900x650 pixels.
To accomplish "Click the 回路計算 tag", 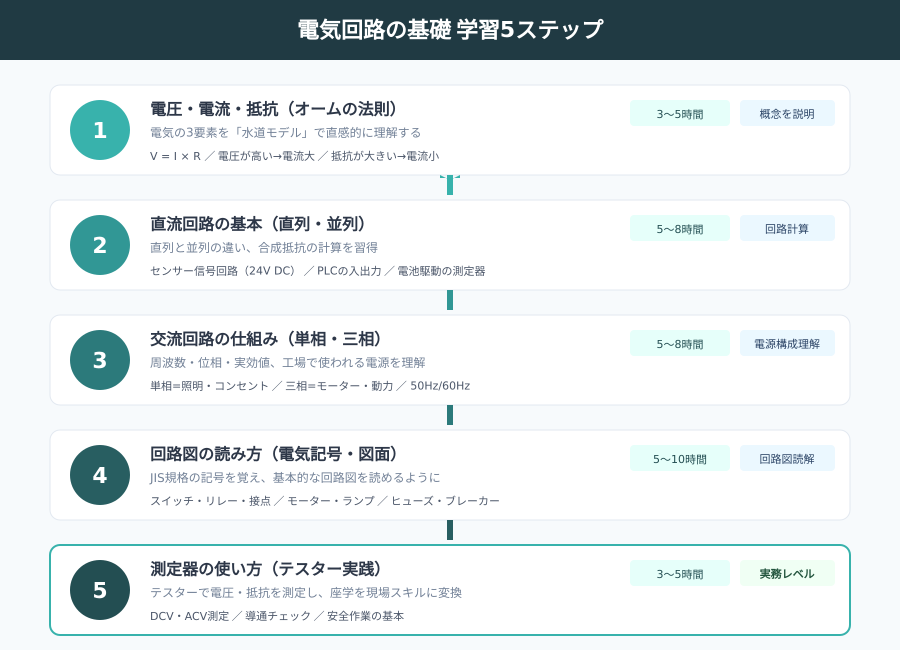I will point(787,229).
